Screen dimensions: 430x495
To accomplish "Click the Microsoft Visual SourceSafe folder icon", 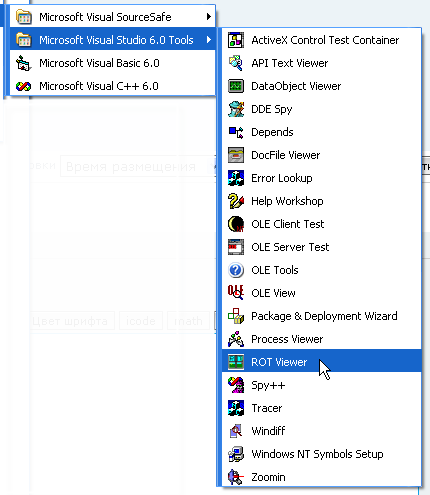I will (24, 17).
